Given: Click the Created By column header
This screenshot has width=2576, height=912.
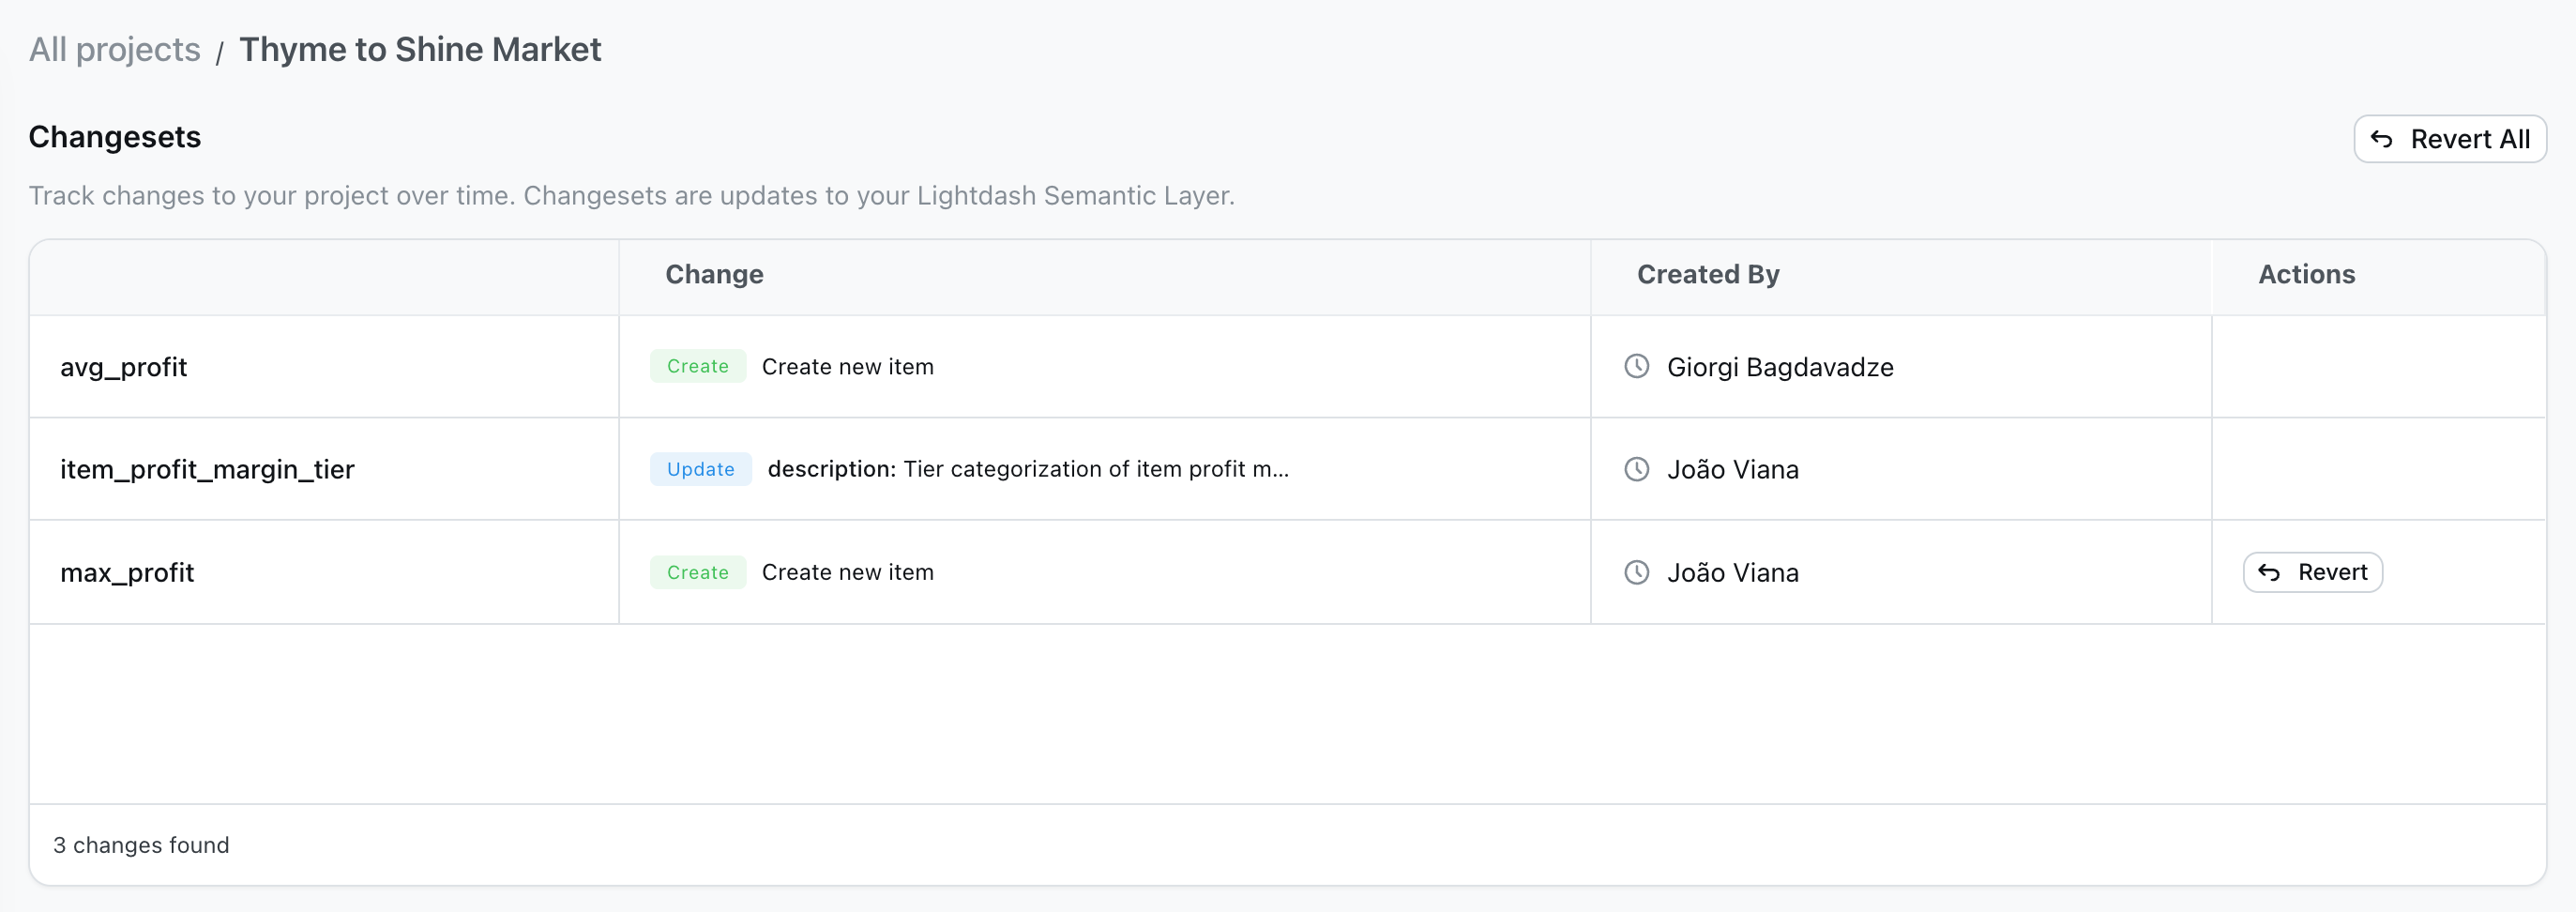Looking at the screenshot, I should tap(1707, 274).
